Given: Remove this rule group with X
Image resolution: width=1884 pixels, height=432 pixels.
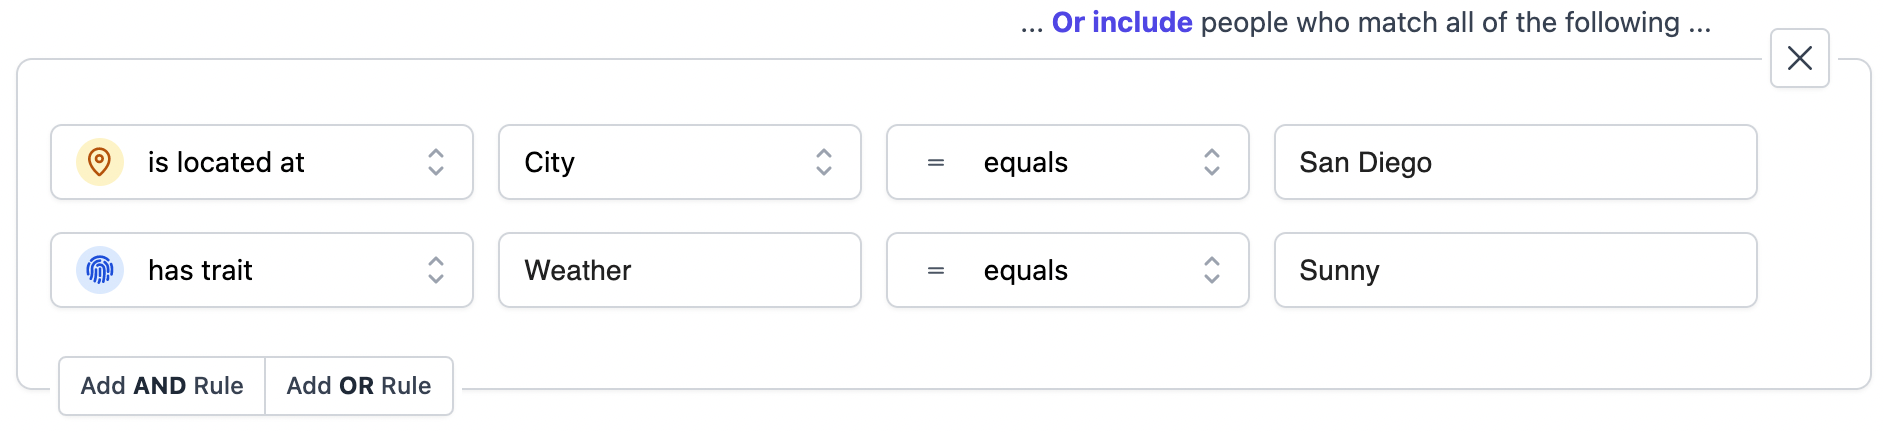Looking at the screenshot, I should coord(1799,58).
